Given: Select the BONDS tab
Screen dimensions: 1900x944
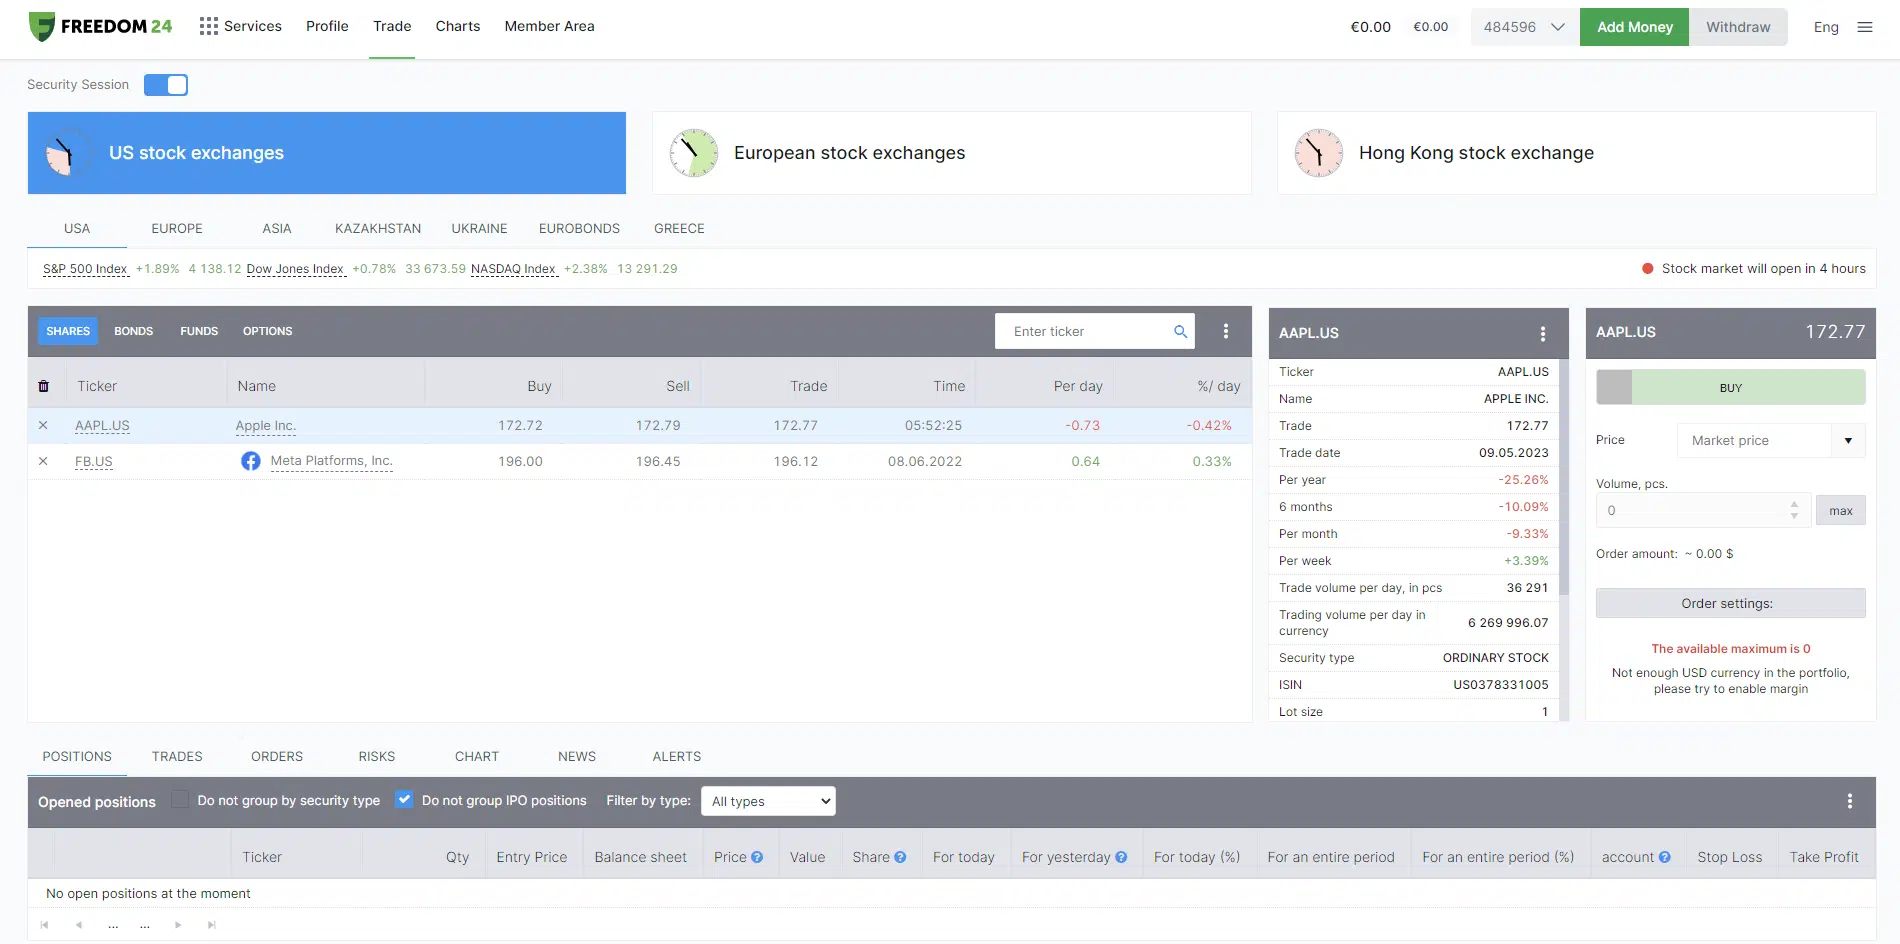Looking at the screenshot, I should [x=134, y=331].
